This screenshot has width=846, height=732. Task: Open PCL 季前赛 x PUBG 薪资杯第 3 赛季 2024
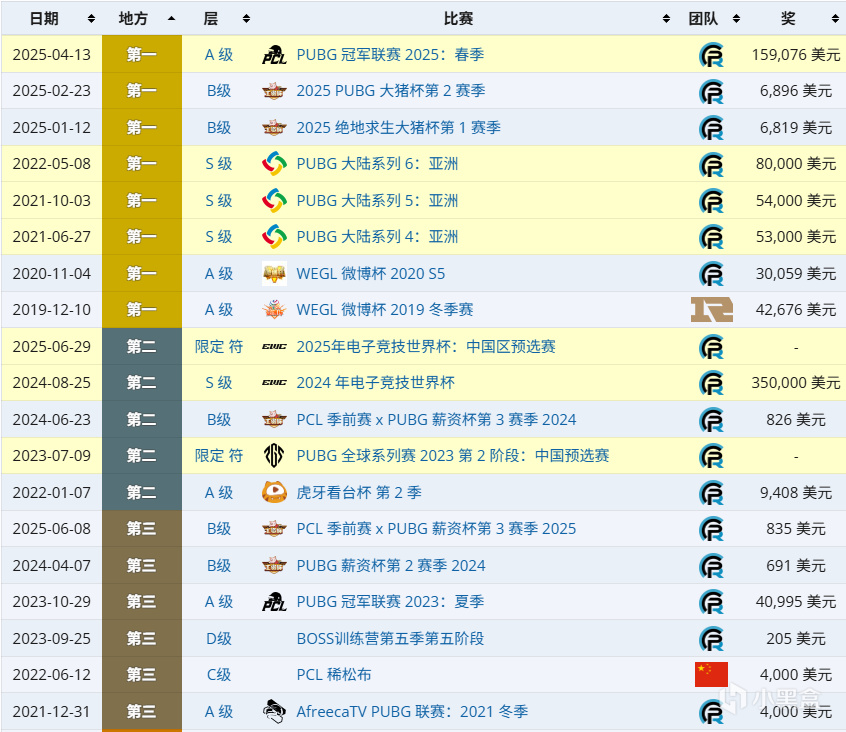coord(436,419)
